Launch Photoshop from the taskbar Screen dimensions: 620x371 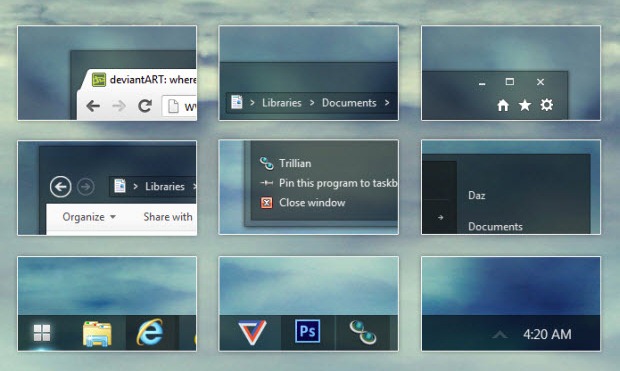pos(308,331)
